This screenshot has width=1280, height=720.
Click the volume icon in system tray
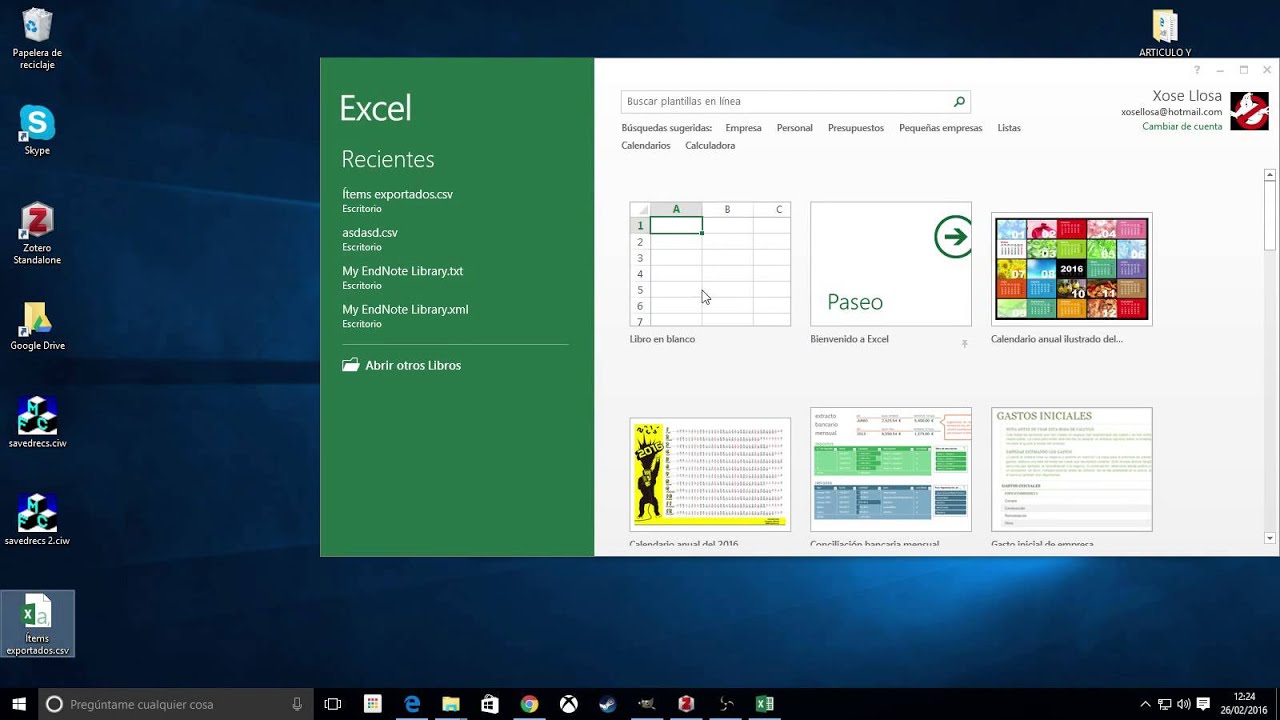pos(1184,704)
